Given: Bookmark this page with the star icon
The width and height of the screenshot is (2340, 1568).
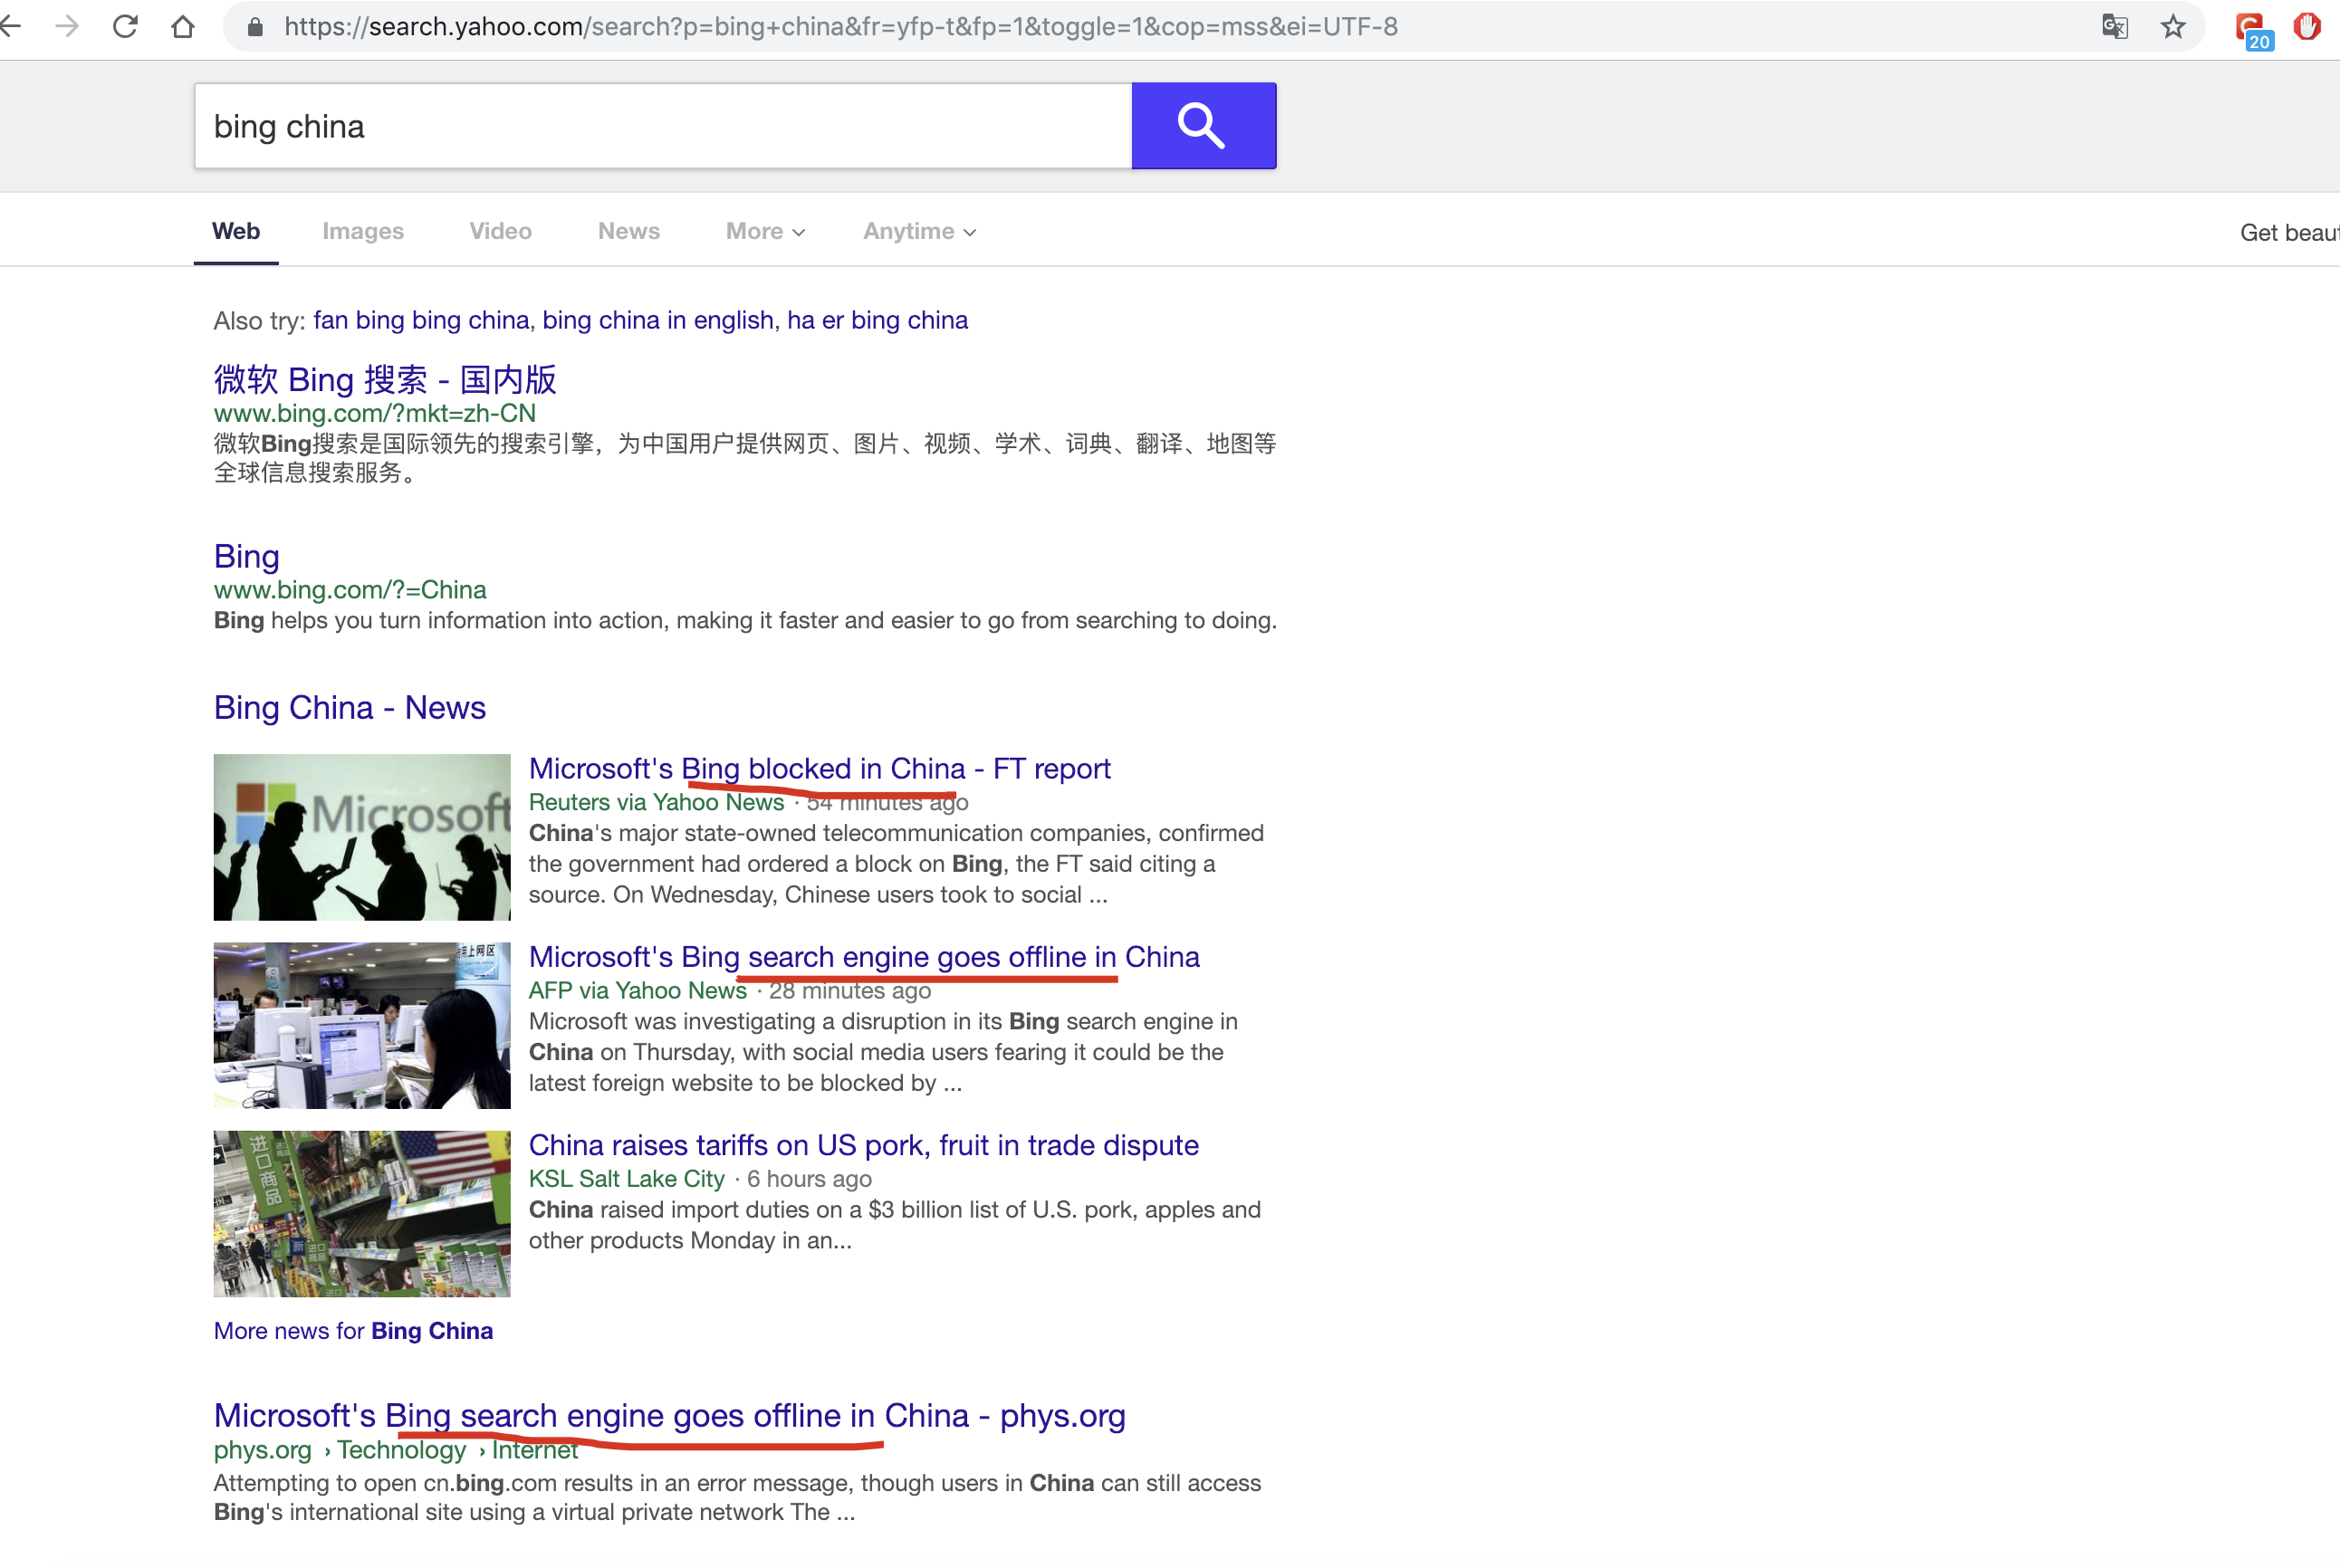Looking at the screenshot, I should [2173, 26].
